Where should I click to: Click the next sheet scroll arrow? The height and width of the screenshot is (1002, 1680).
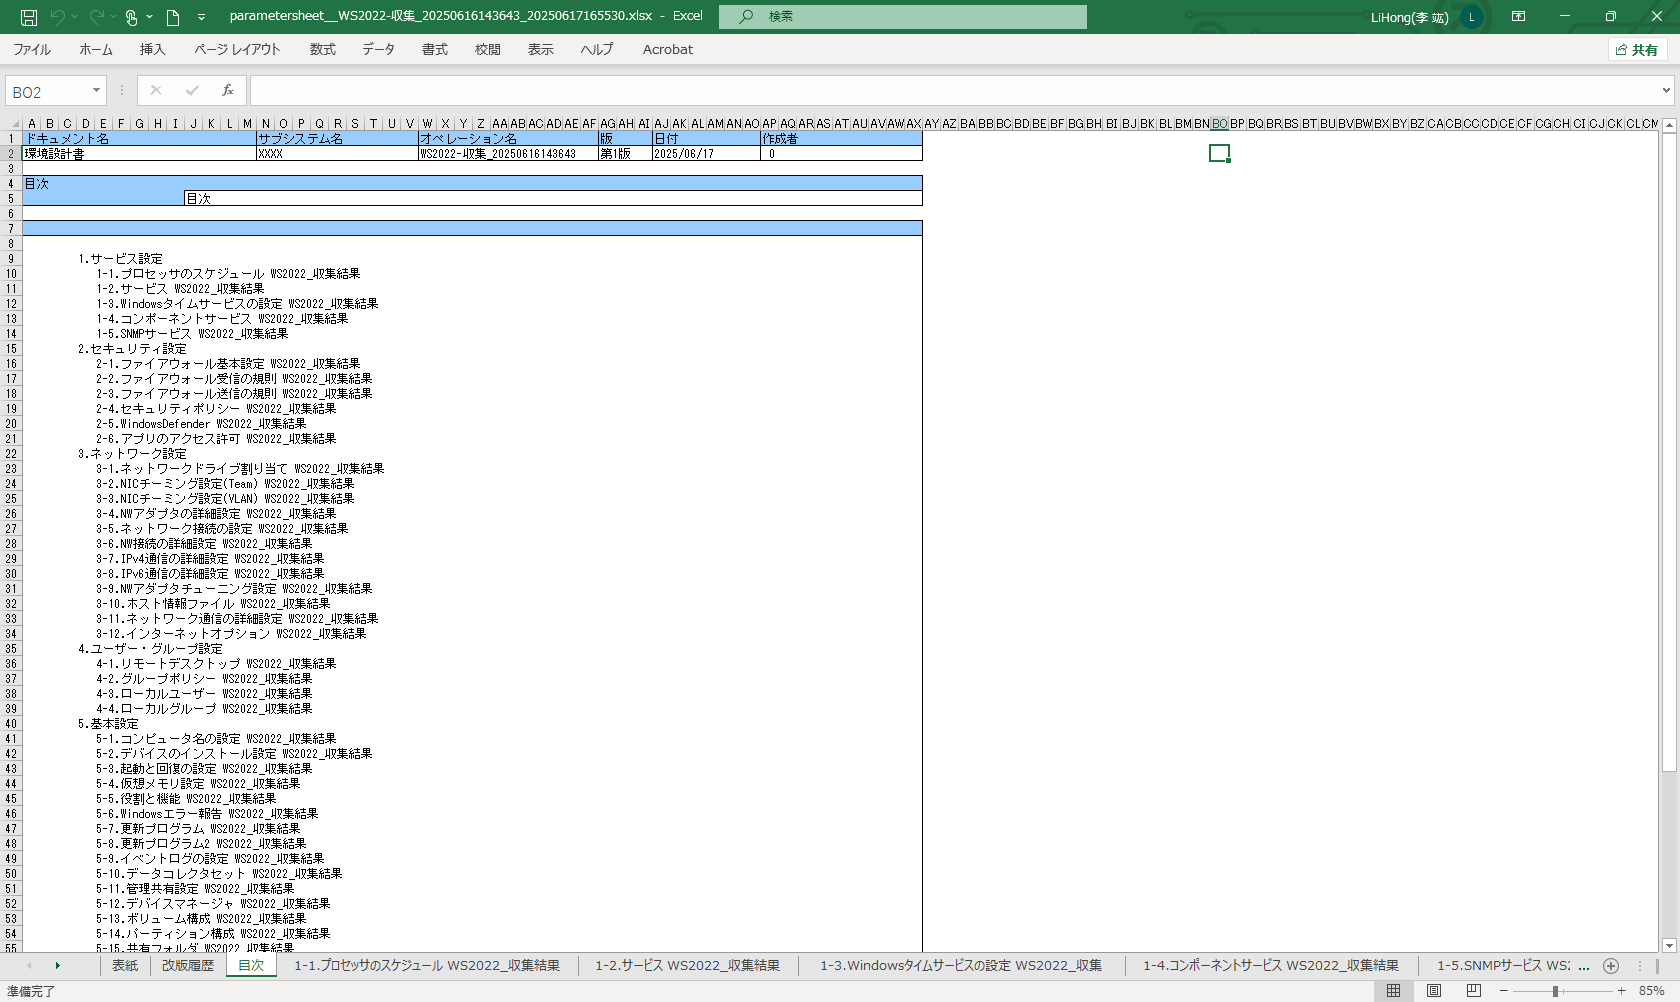click(57, 966)
